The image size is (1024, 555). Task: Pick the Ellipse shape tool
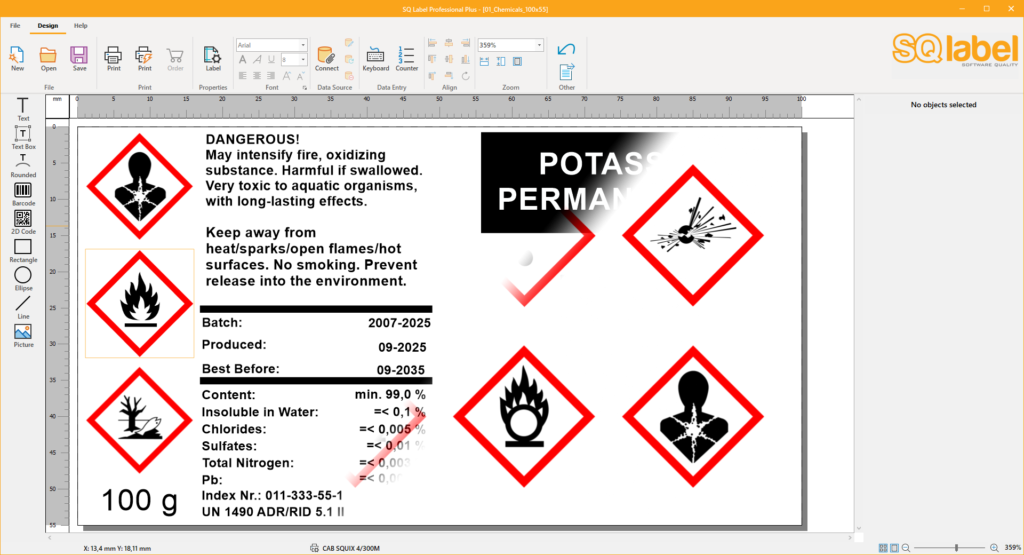[23, 276]
